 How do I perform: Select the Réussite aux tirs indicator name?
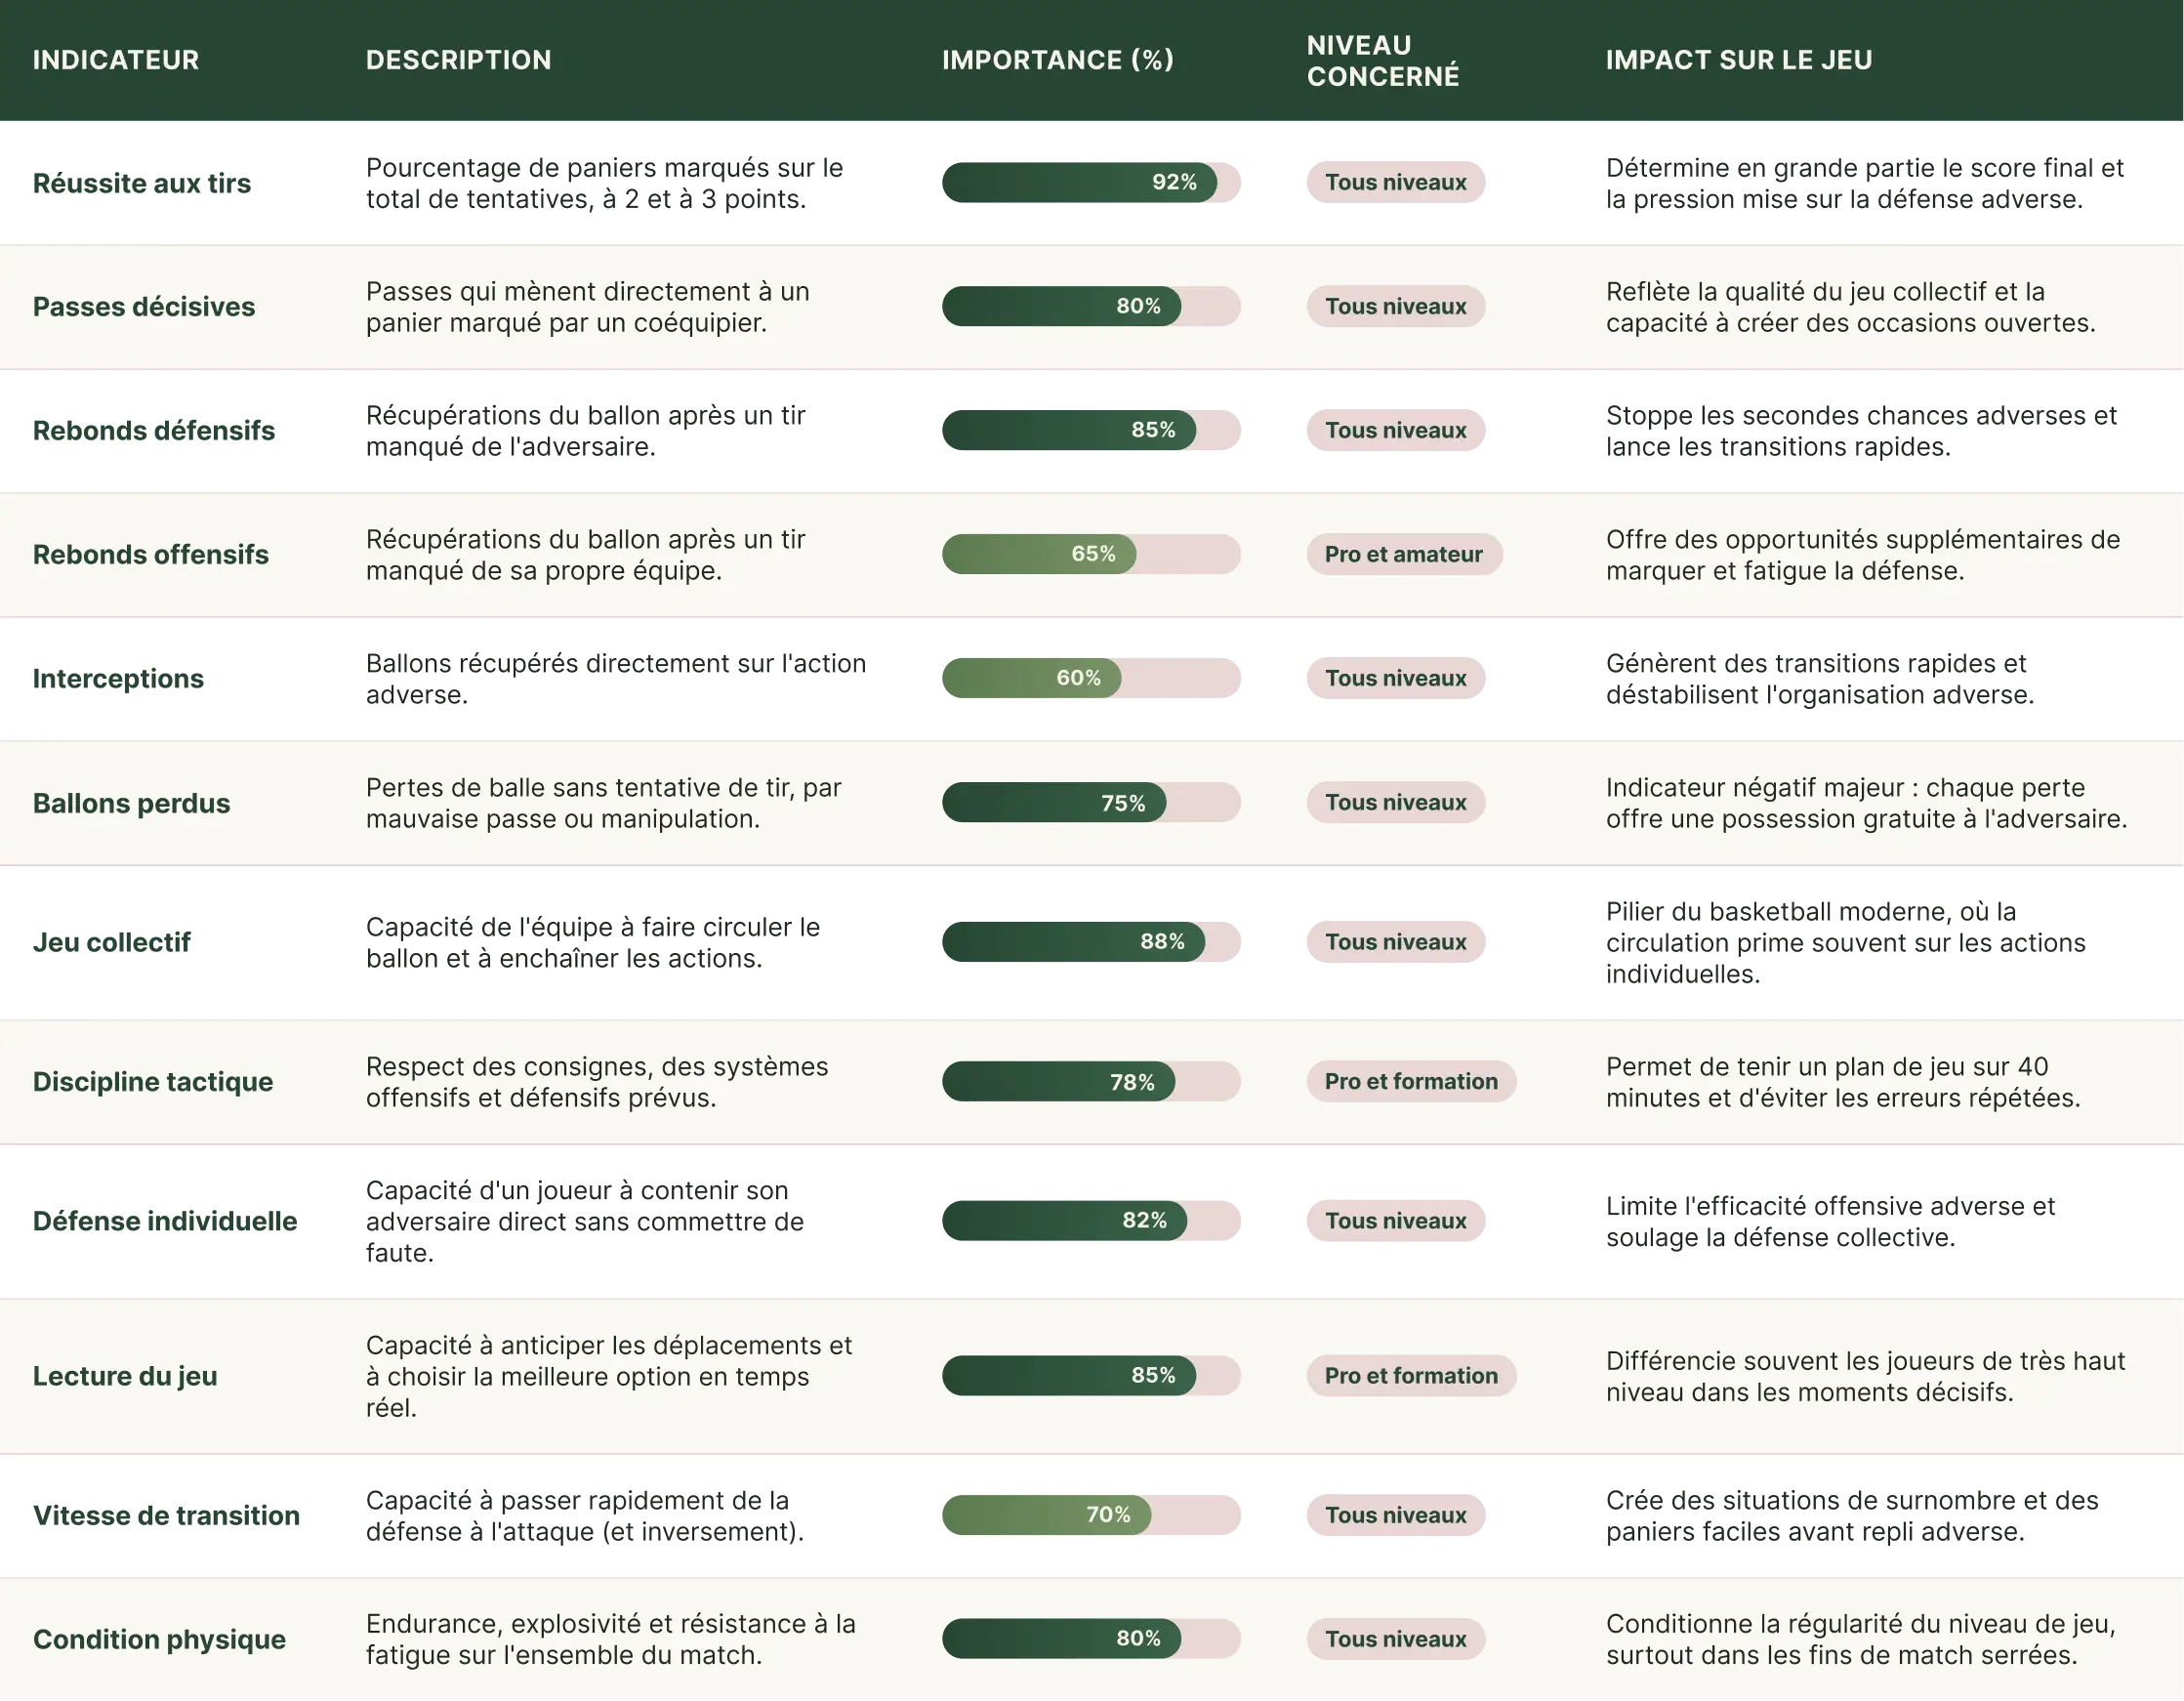[x=142, y=183]
